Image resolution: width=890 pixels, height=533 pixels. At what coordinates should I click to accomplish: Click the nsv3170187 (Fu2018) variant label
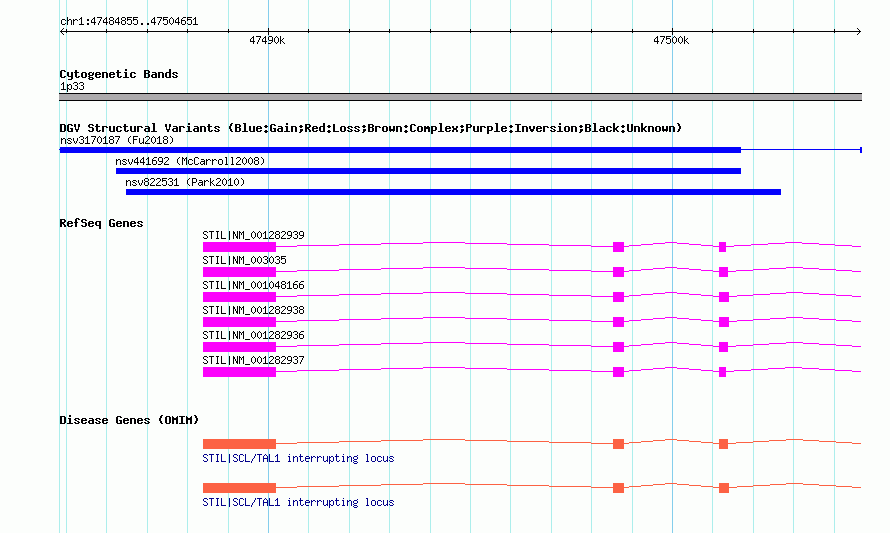click(117, 140)
